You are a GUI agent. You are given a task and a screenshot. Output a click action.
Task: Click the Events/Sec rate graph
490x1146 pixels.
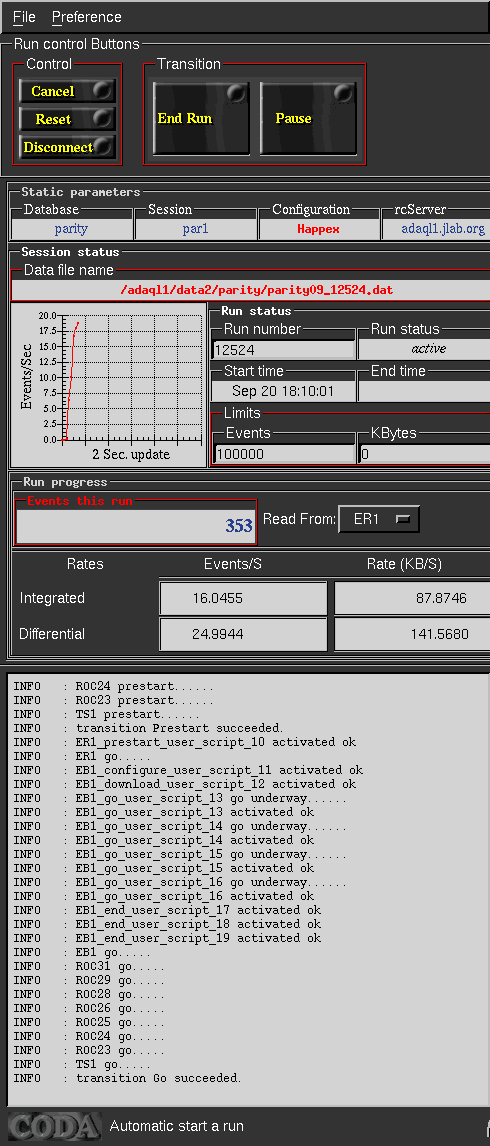coord(108,385)
